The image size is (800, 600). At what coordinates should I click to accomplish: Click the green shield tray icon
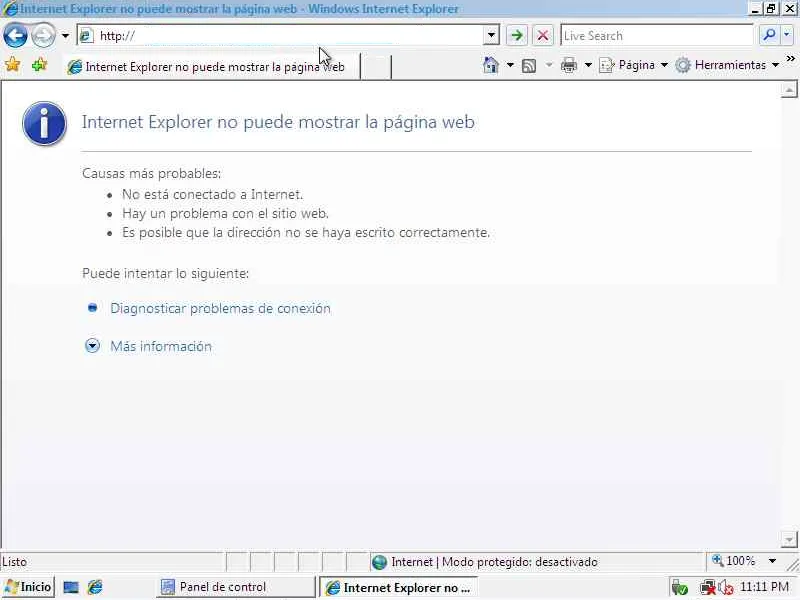680,588
